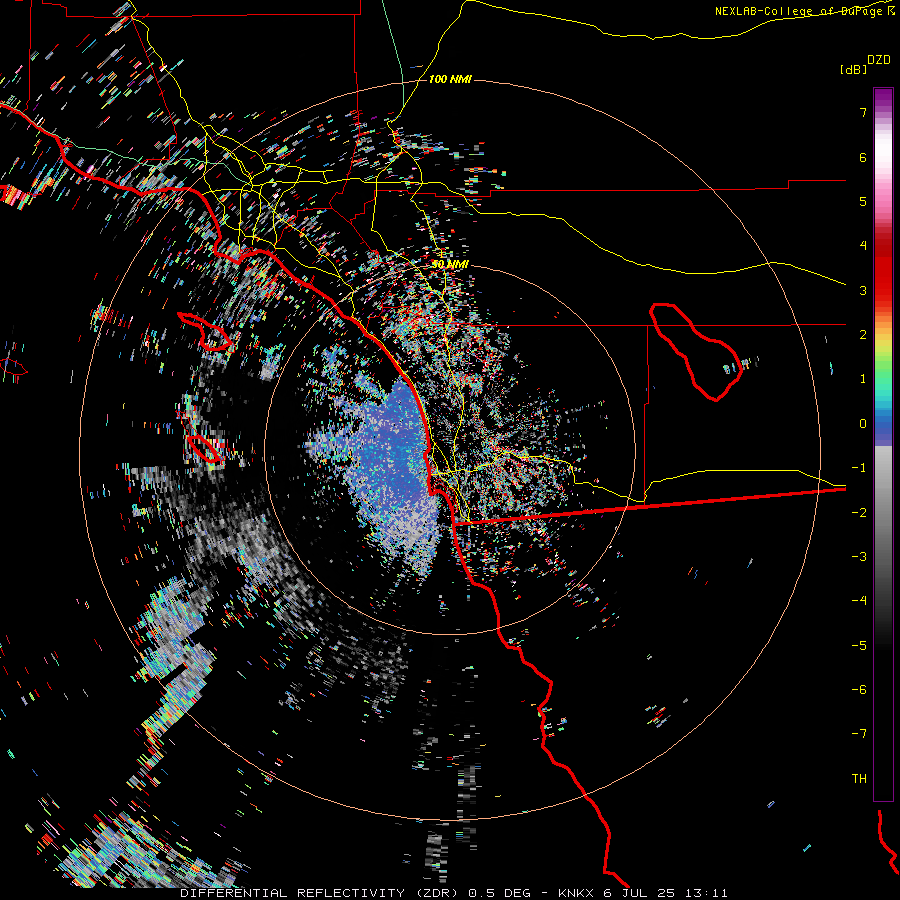Select the "-5" value on color scale
The width and height of the screenshot is (900, 900).
point(859,646)
